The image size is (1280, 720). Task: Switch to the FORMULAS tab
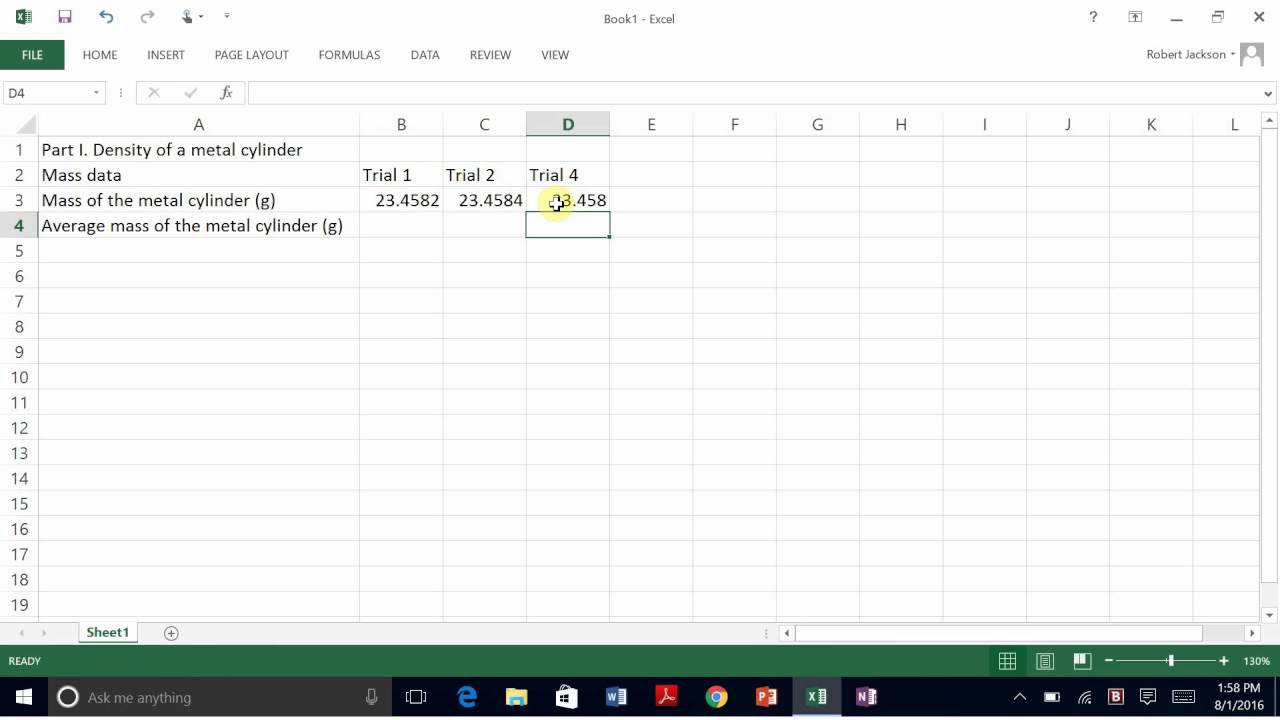click(349, 55)
